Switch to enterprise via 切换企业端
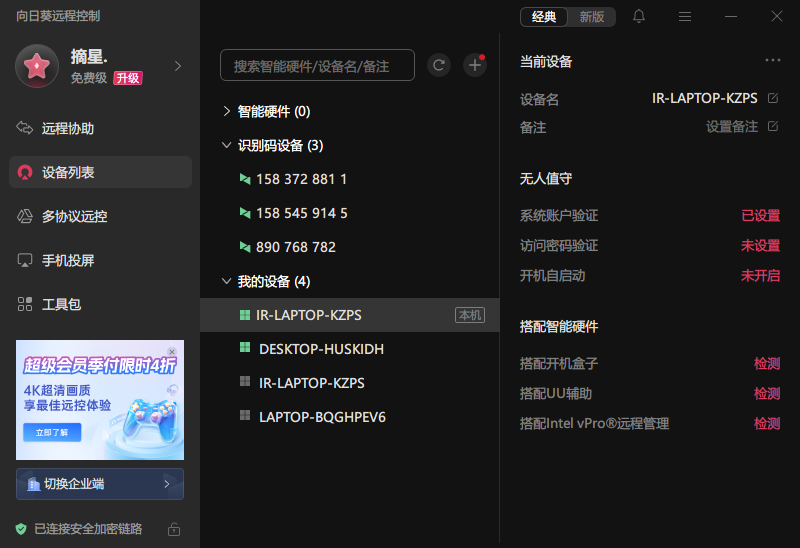Viewport: 800px width, 548px height. (100, 484)
